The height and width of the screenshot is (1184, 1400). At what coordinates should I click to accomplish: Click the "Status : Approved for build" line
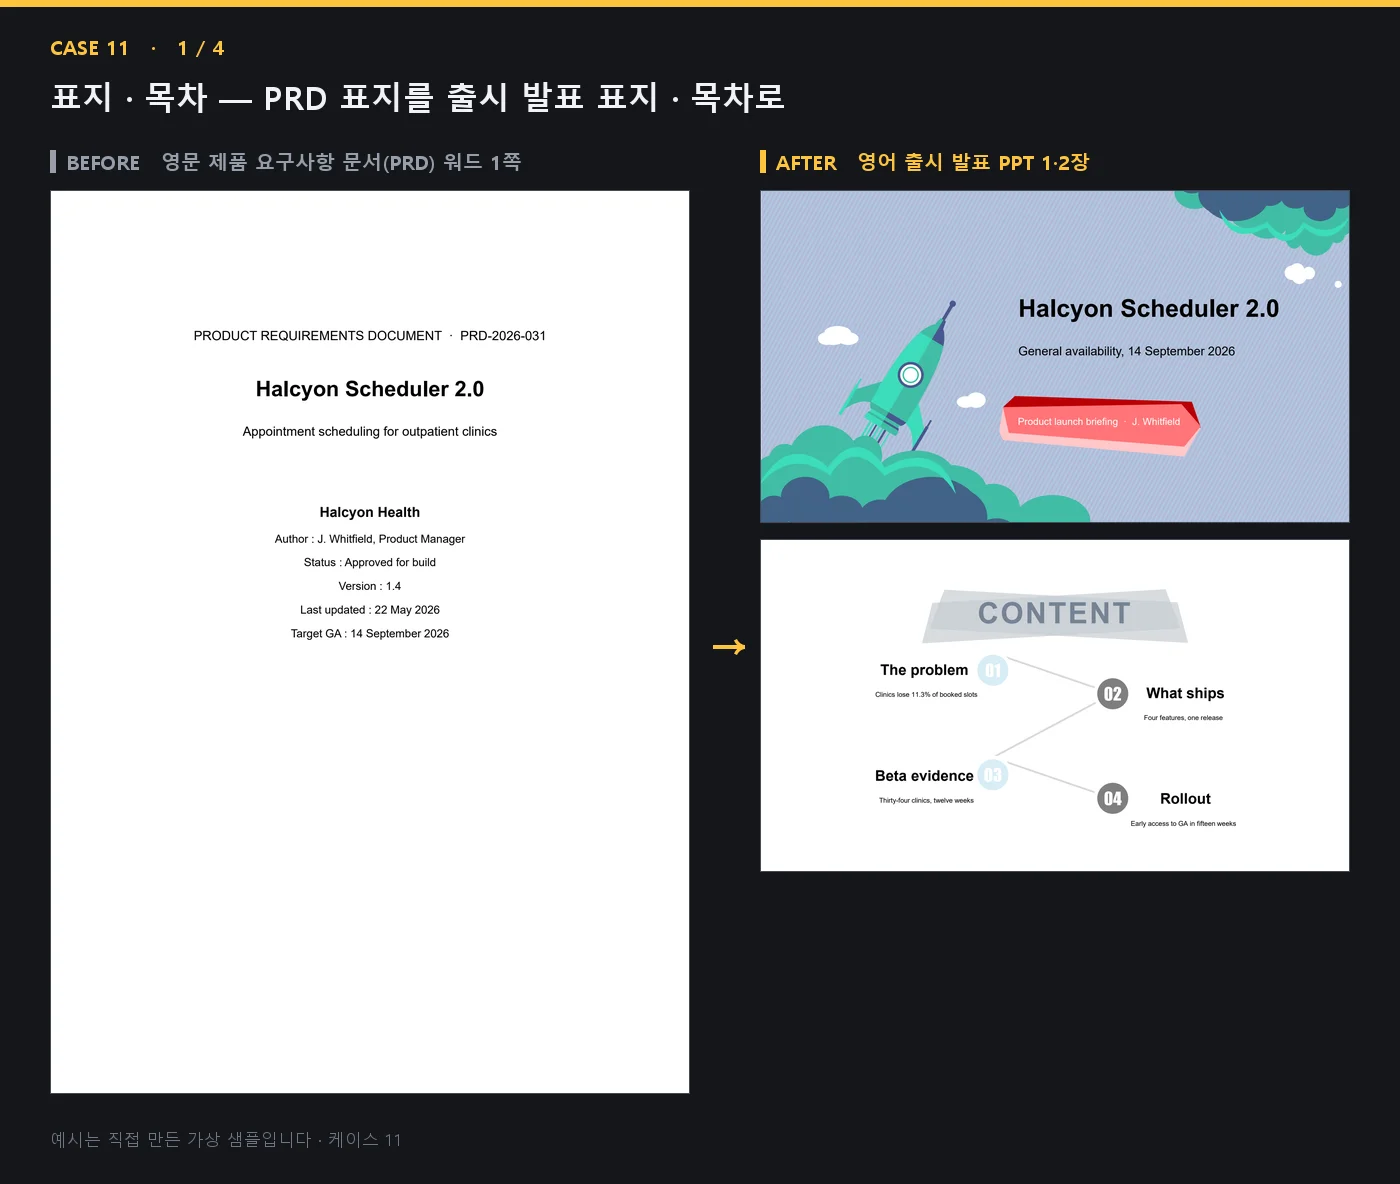click(x=370, y=563)
